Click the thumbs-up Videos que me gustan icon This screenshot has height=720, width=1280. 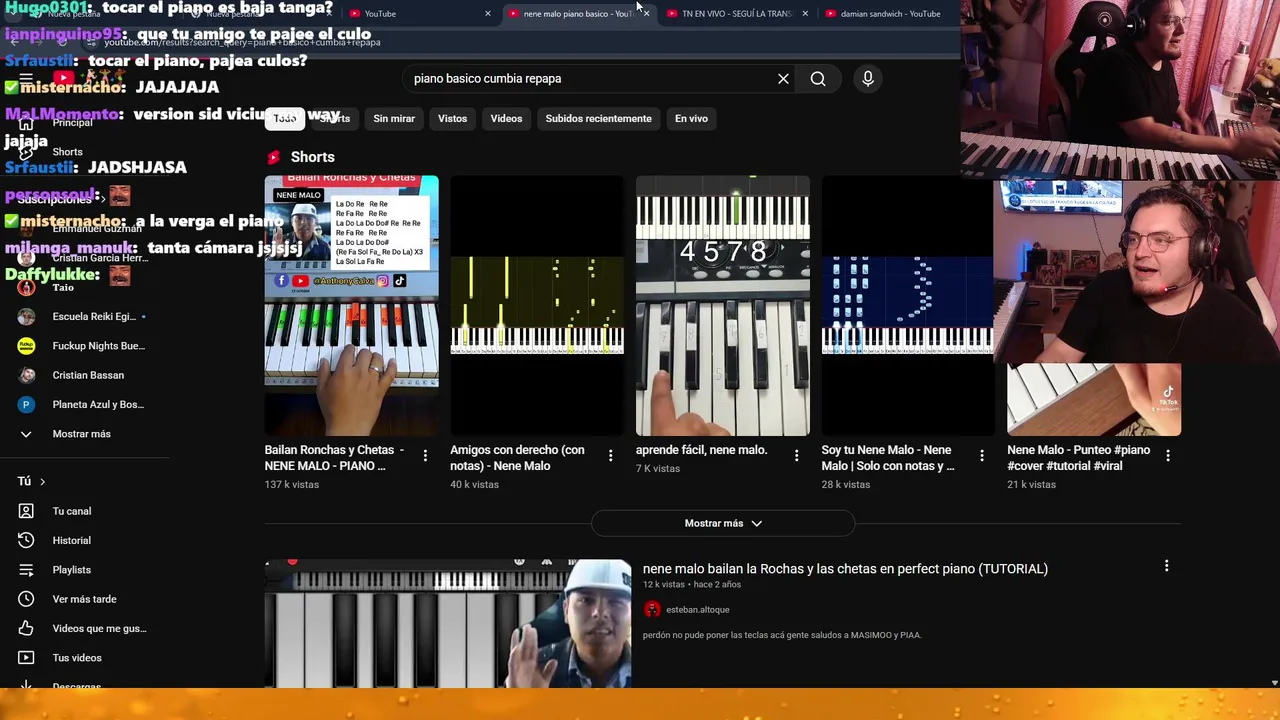click(26, 628)
